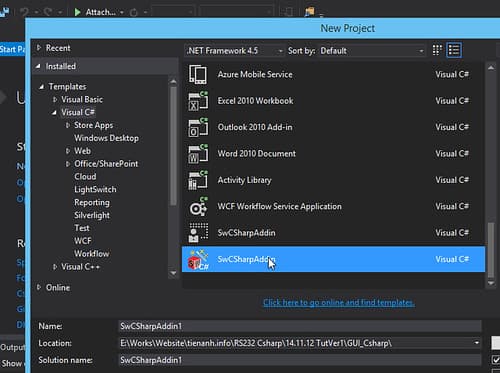This screenshot has height=373, width=500.
Task: Click into the Name field
Action: [x=300, y=326]
